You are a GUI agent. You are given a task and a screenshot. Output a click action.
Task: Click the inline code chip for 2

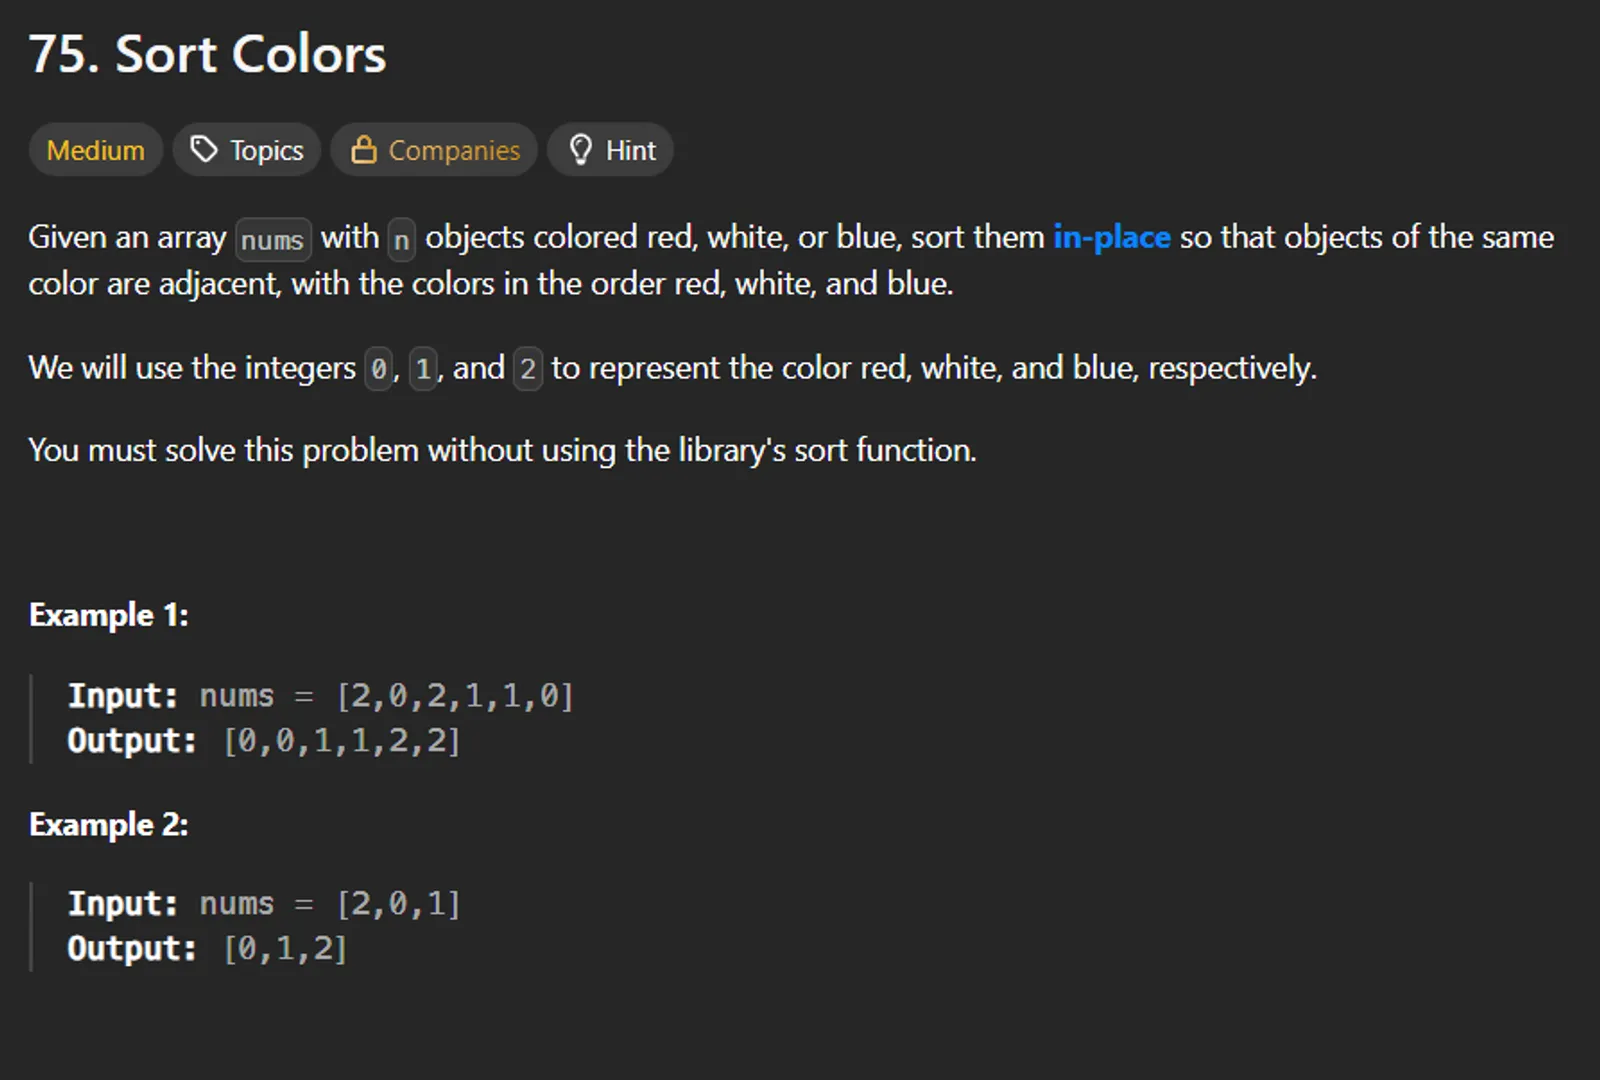point(527,369)
